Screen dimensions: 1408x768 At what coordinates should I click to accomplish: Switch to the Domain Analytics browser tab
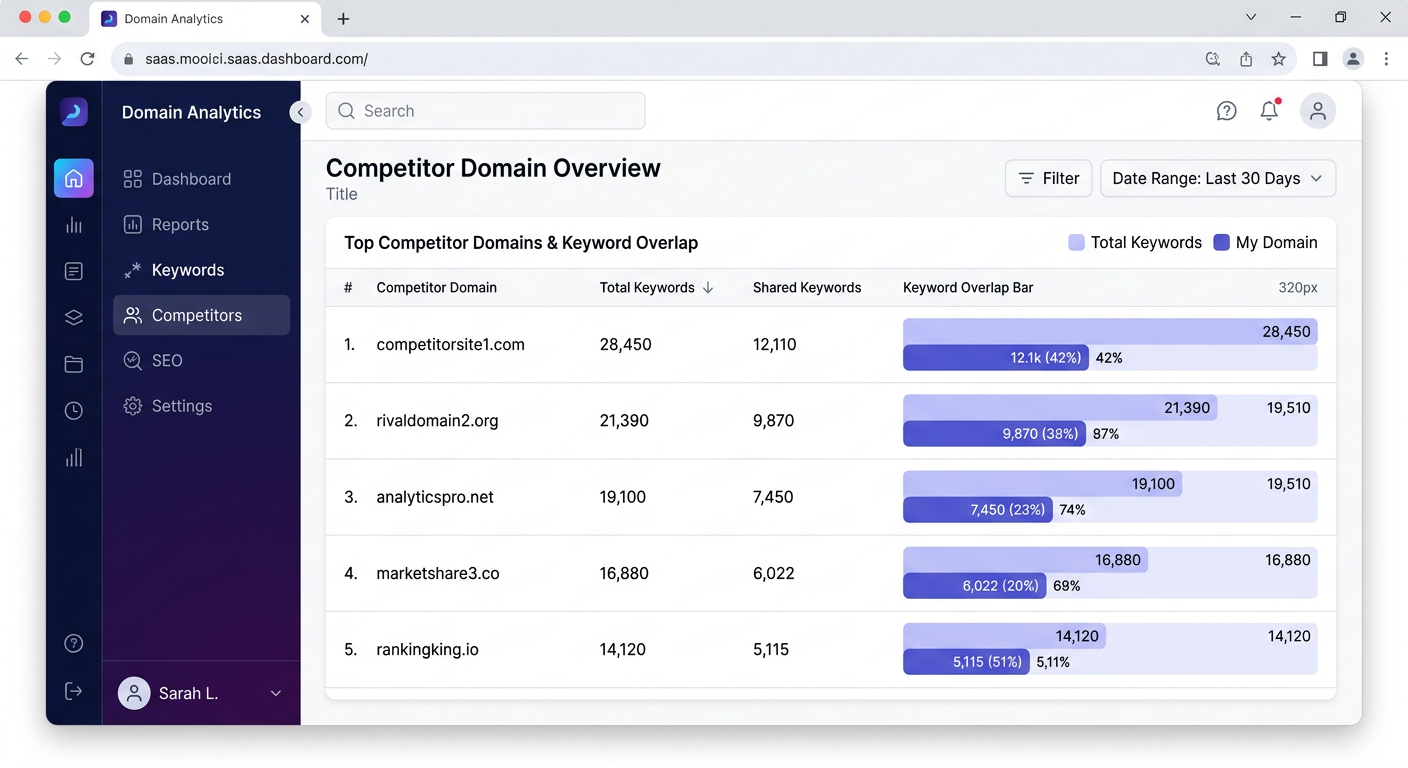coord(205,19)
